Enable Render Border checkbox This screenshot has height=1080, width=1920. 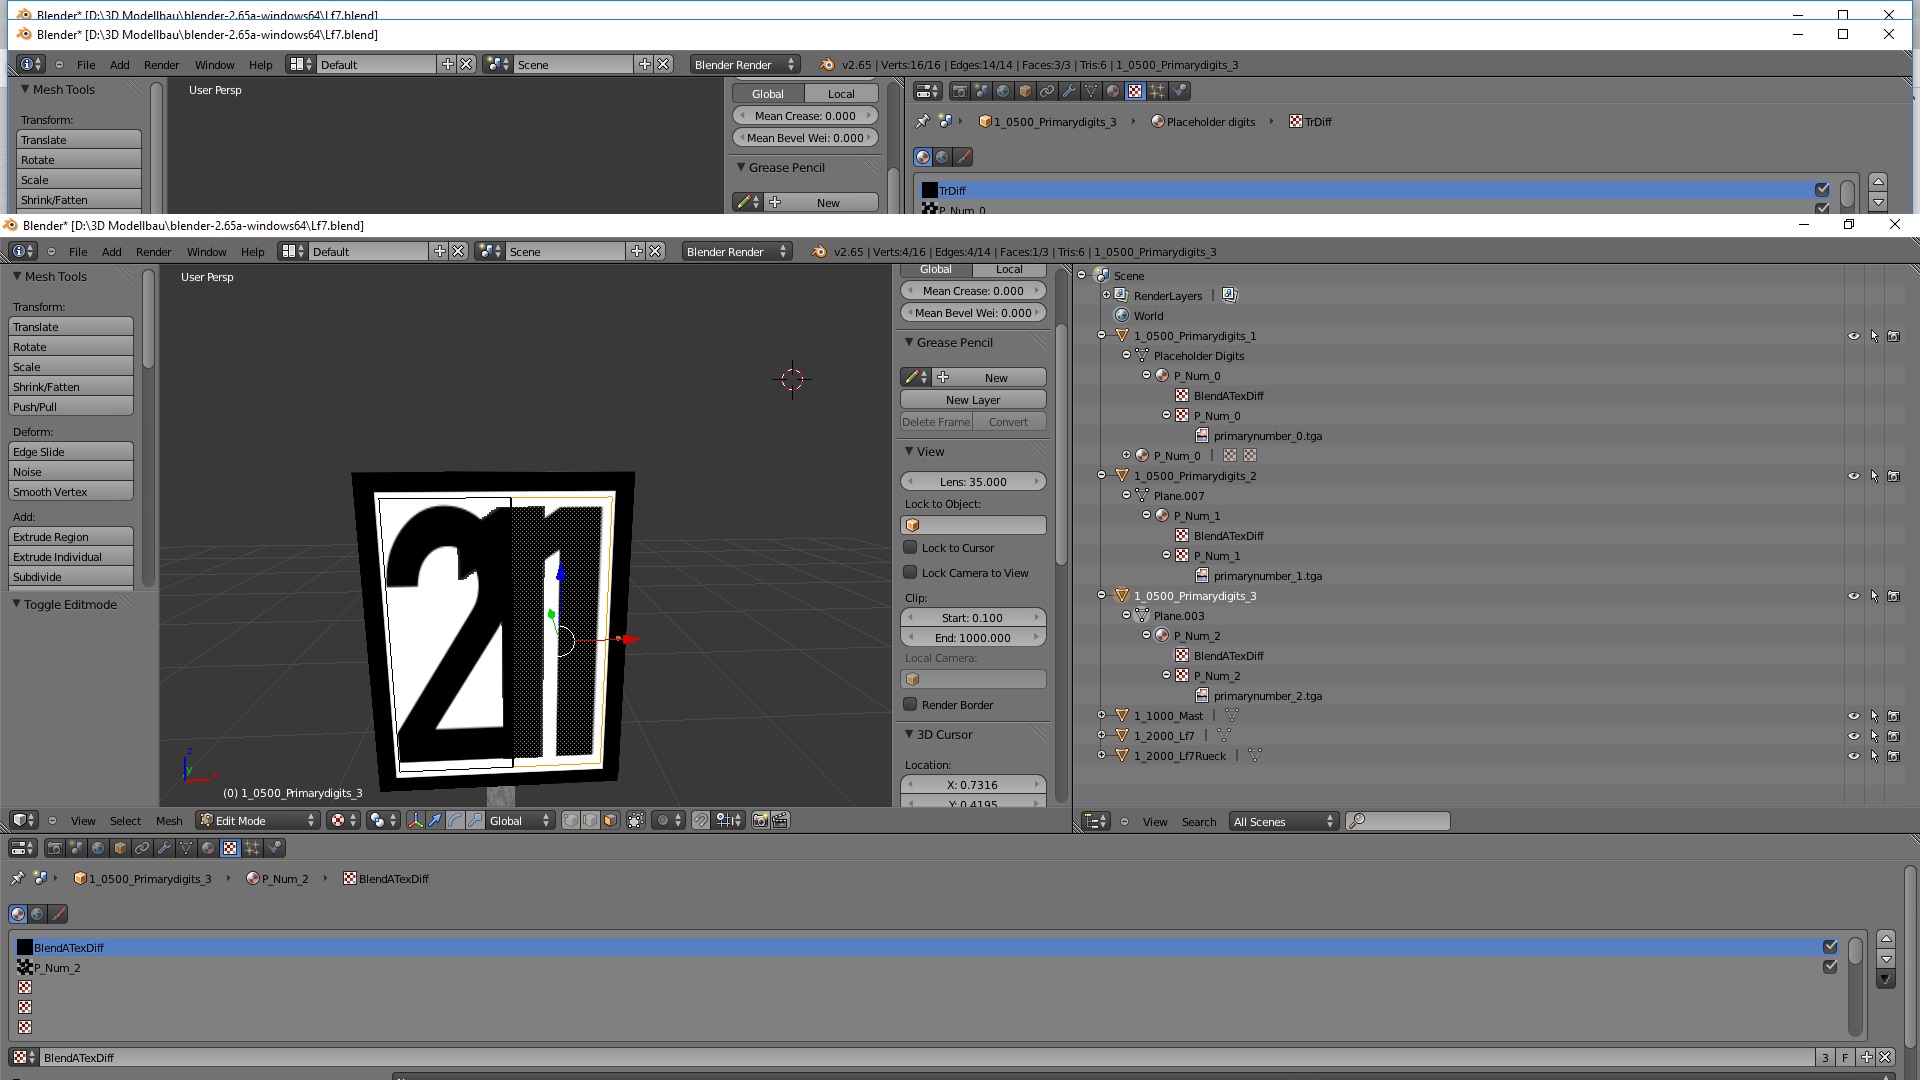910,705
